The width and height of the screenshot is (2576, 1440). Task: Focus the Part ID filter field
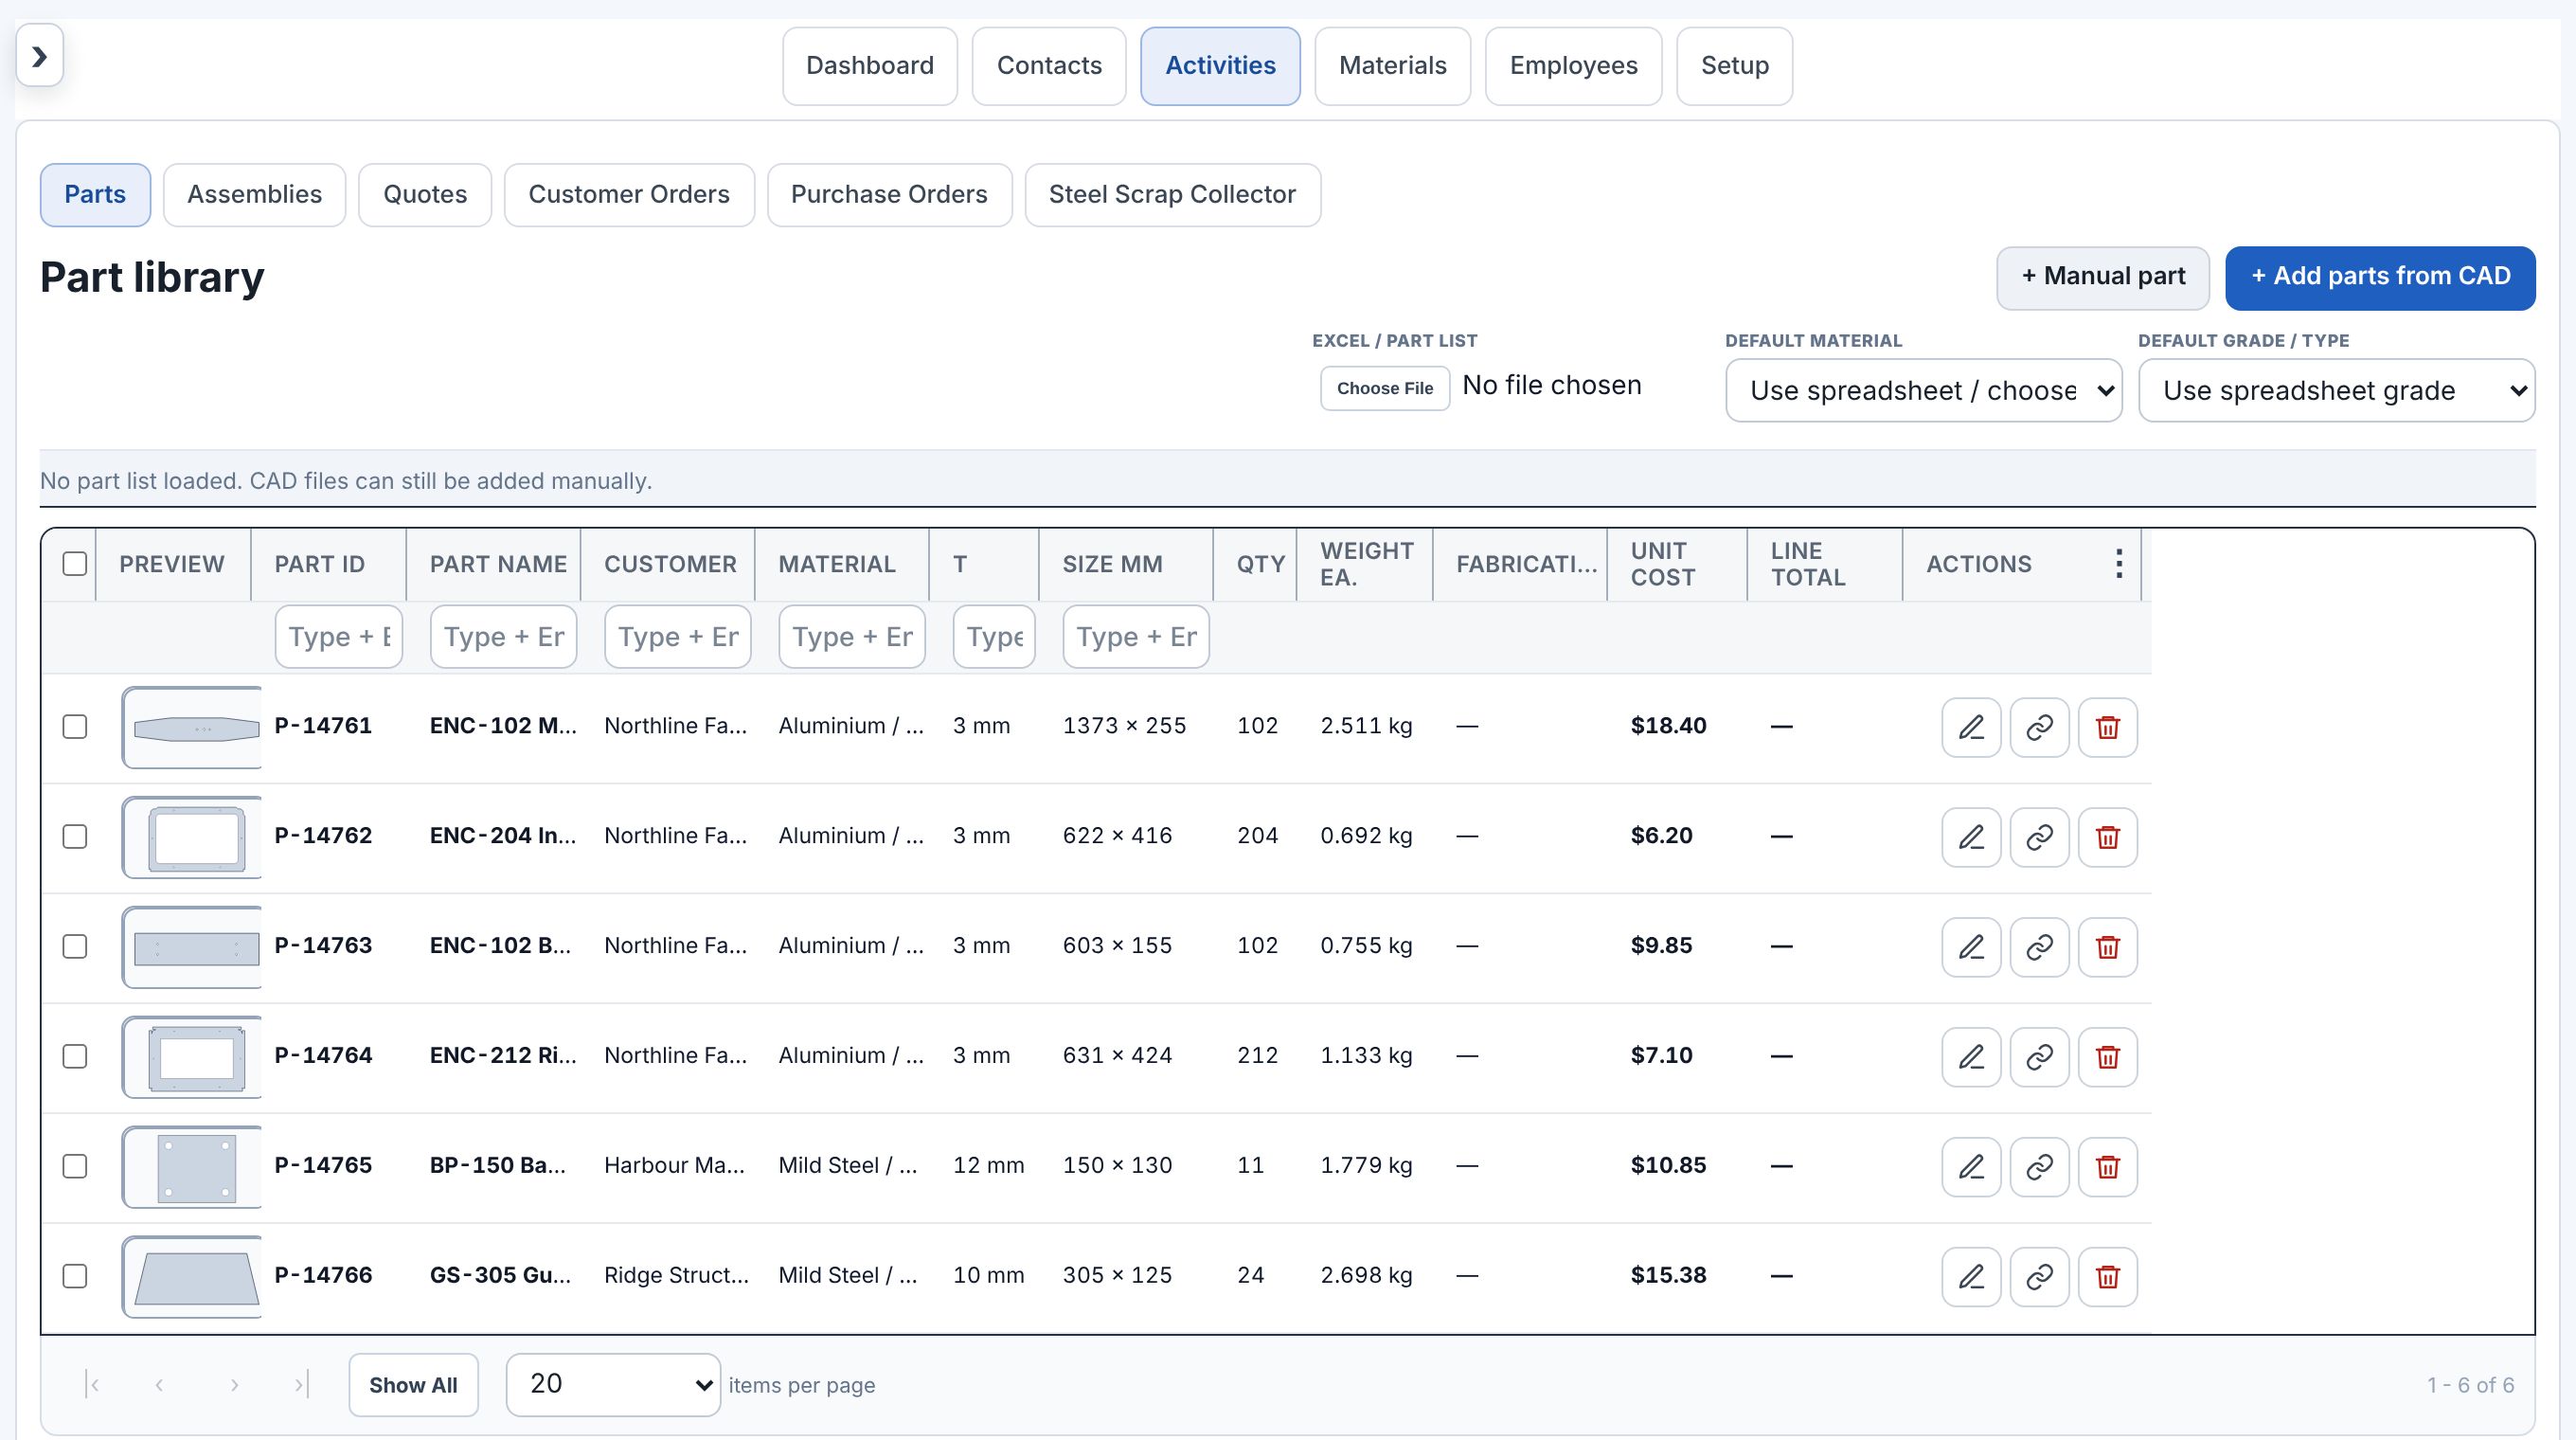pyautogui.click(x=339, y=637)
